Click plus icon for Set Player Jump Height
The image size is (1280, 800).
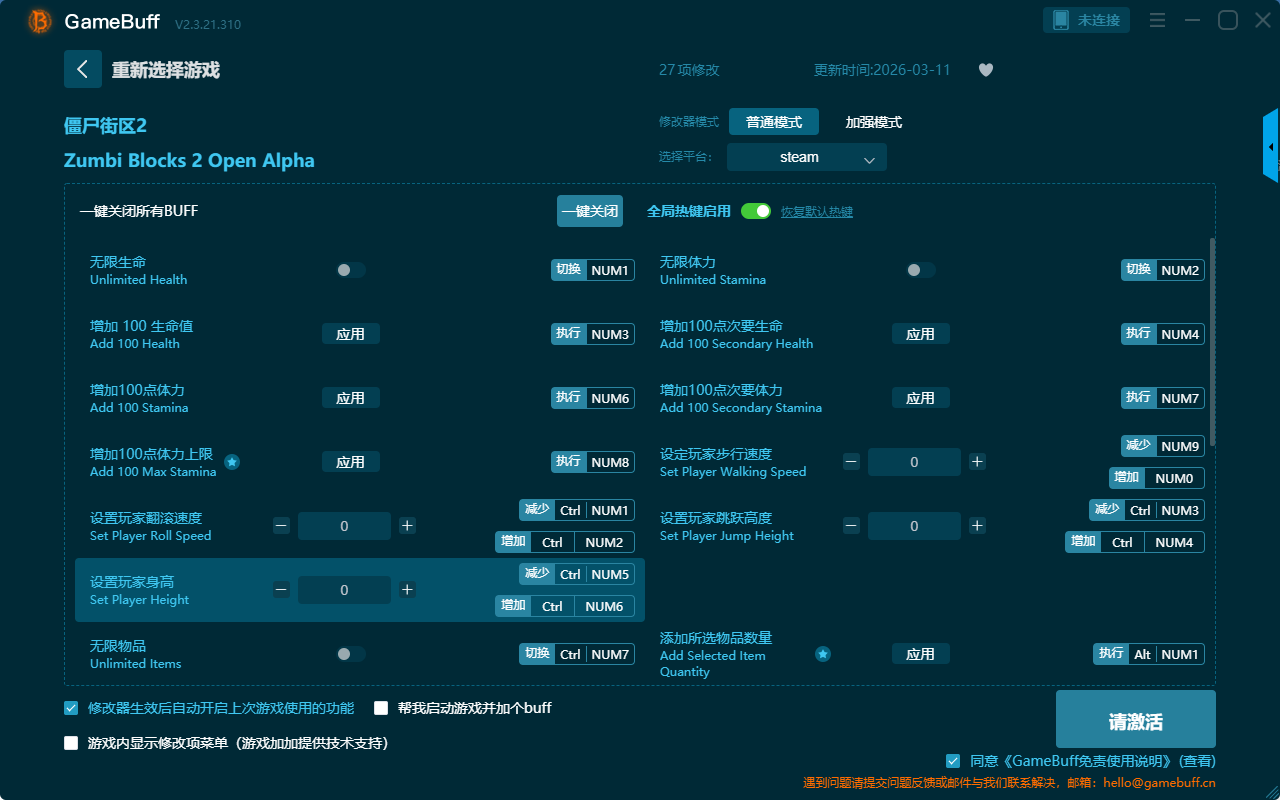point(977,526)
